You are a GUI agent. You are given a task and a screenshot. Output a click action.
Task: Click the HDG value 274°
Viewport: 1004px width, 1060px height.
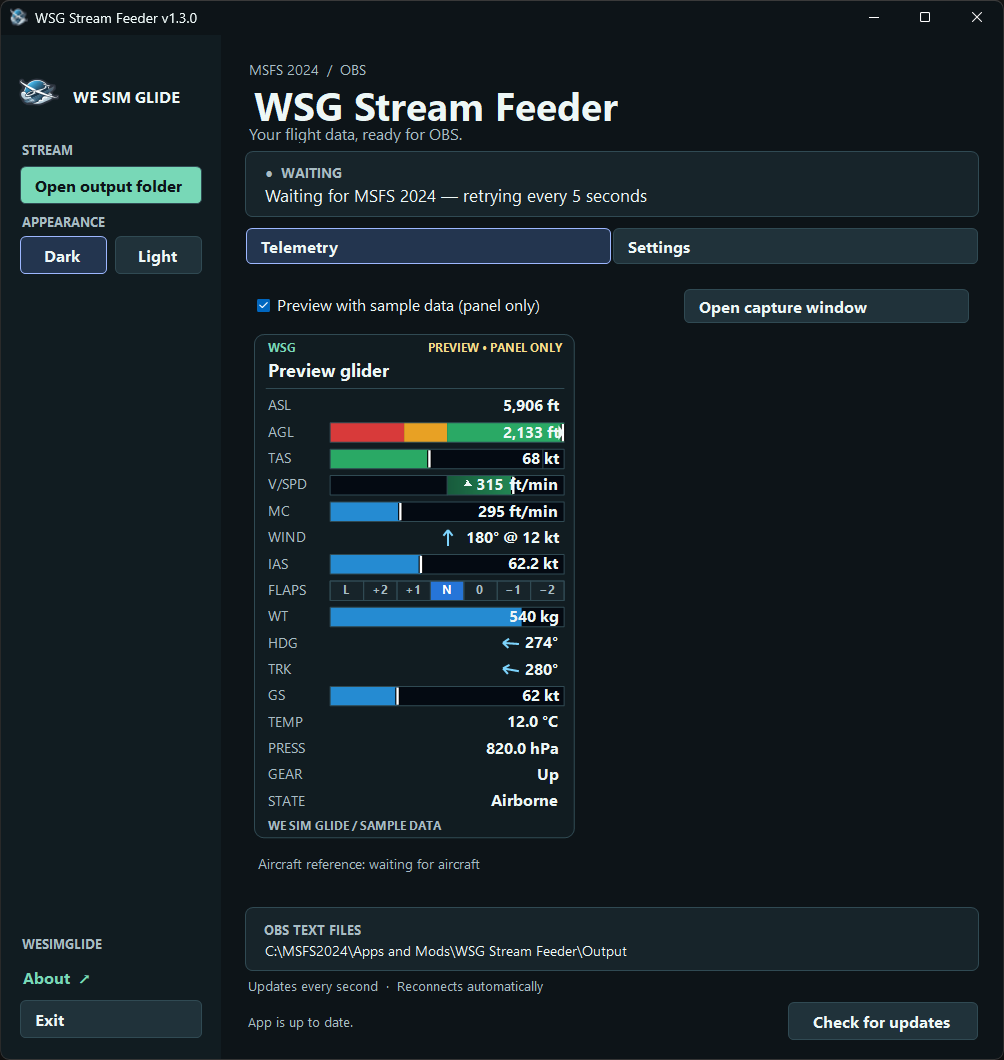pyautogui.click(x=542, y=643)
